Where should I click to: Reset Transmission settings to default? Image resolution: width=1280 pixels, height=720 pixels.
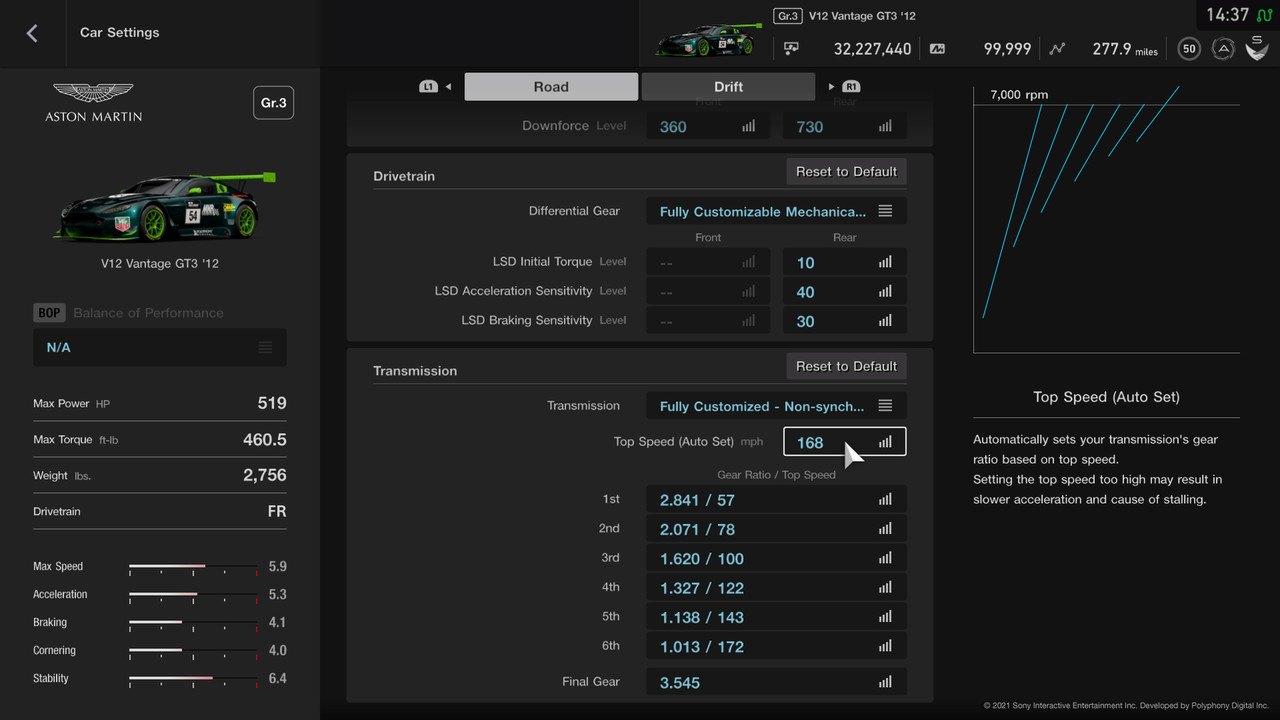pyautogui.click(x=846, y=367)
